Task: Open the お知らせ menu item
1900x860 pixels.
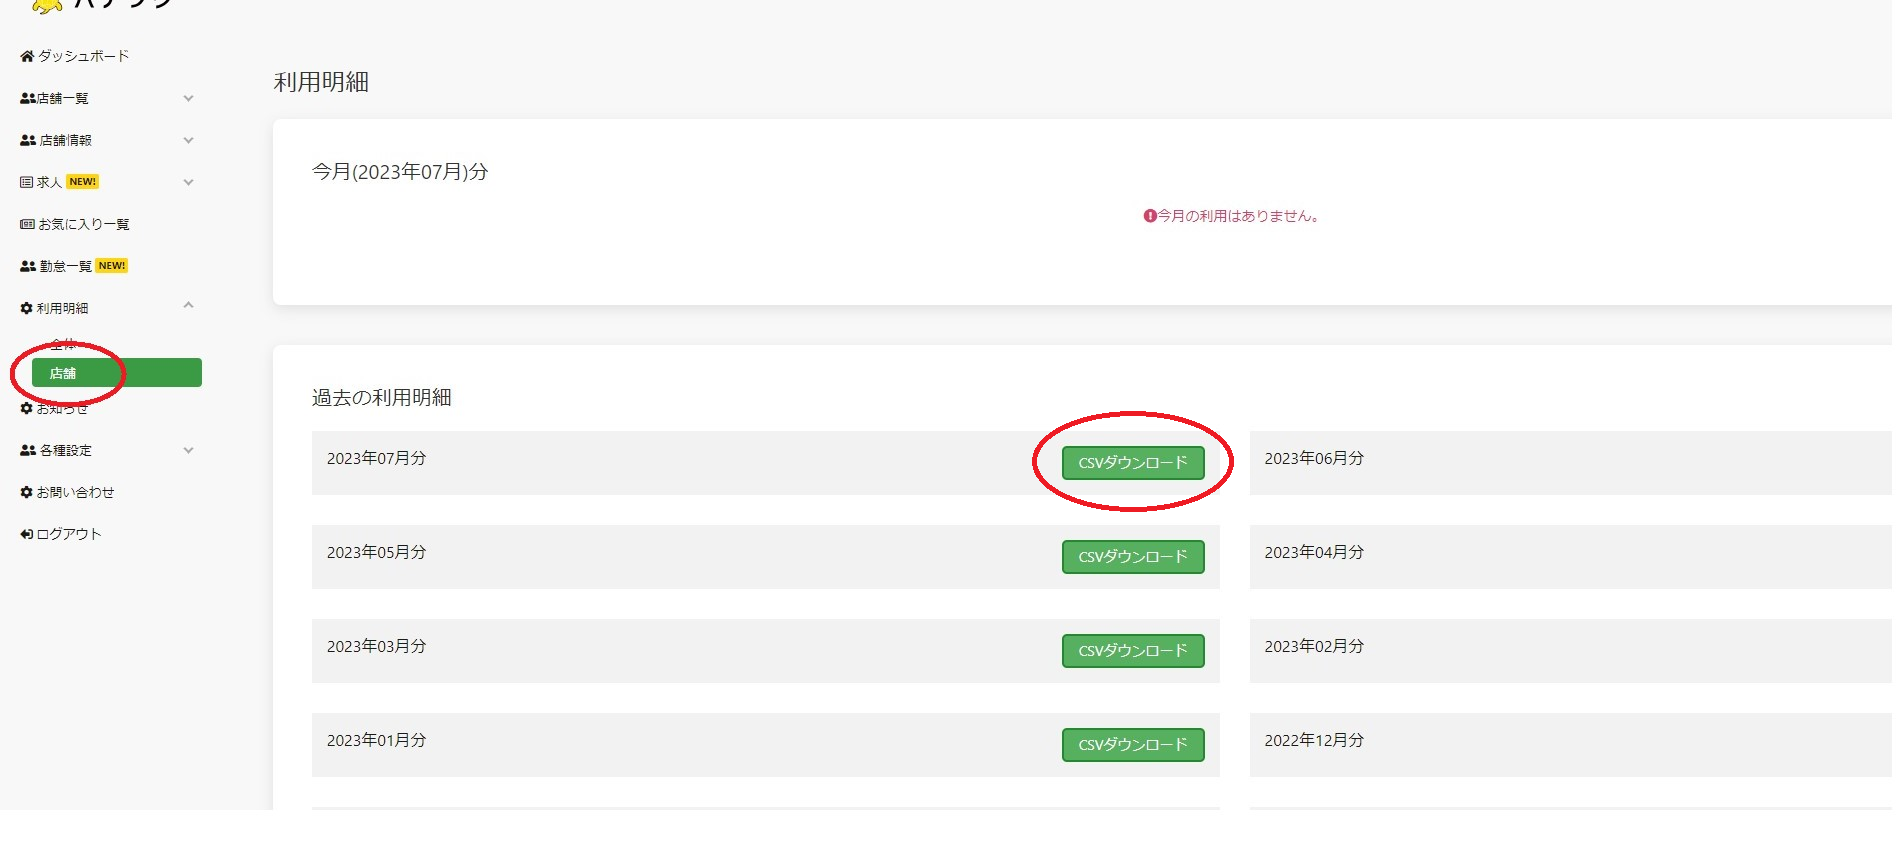Action: click(x=62, y=408)
